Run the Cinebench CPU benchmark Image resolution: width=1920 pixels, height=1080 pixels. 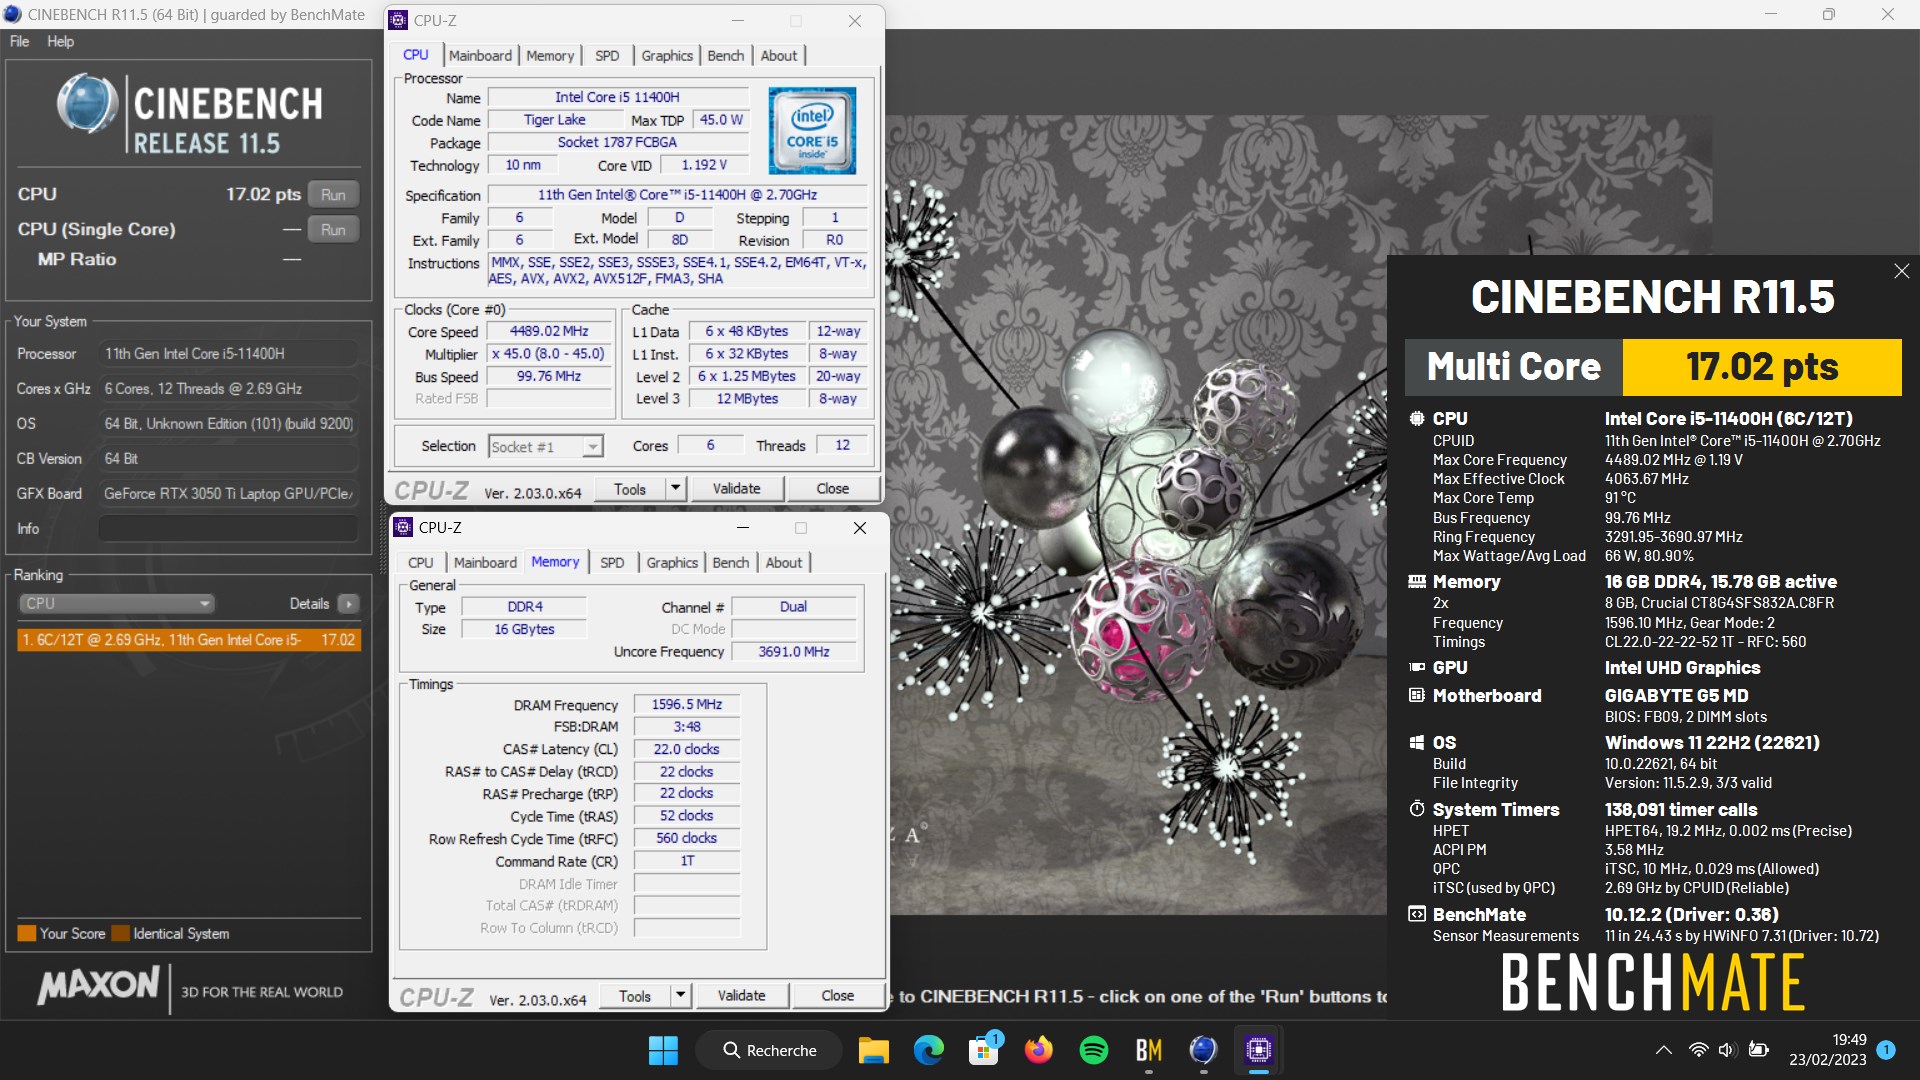[333, 195]
